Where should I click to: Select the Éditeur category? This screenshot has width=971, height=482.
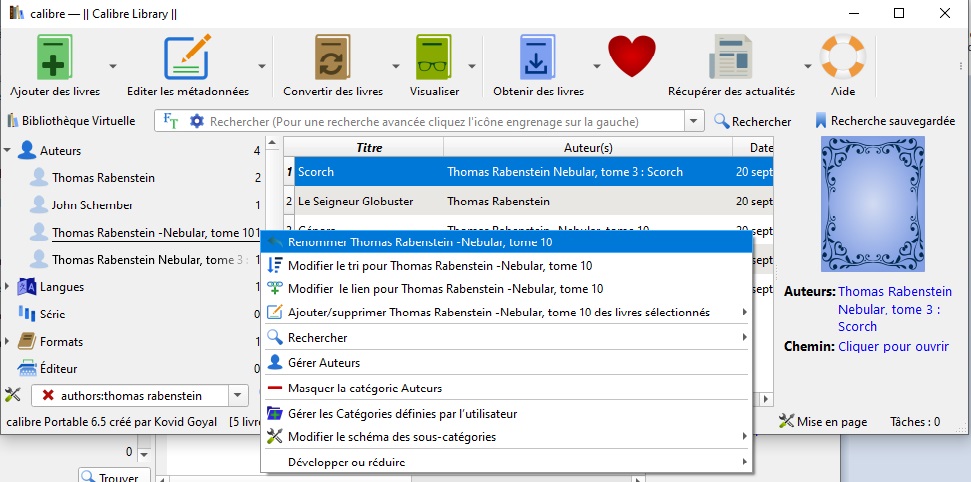click(58, 369)
